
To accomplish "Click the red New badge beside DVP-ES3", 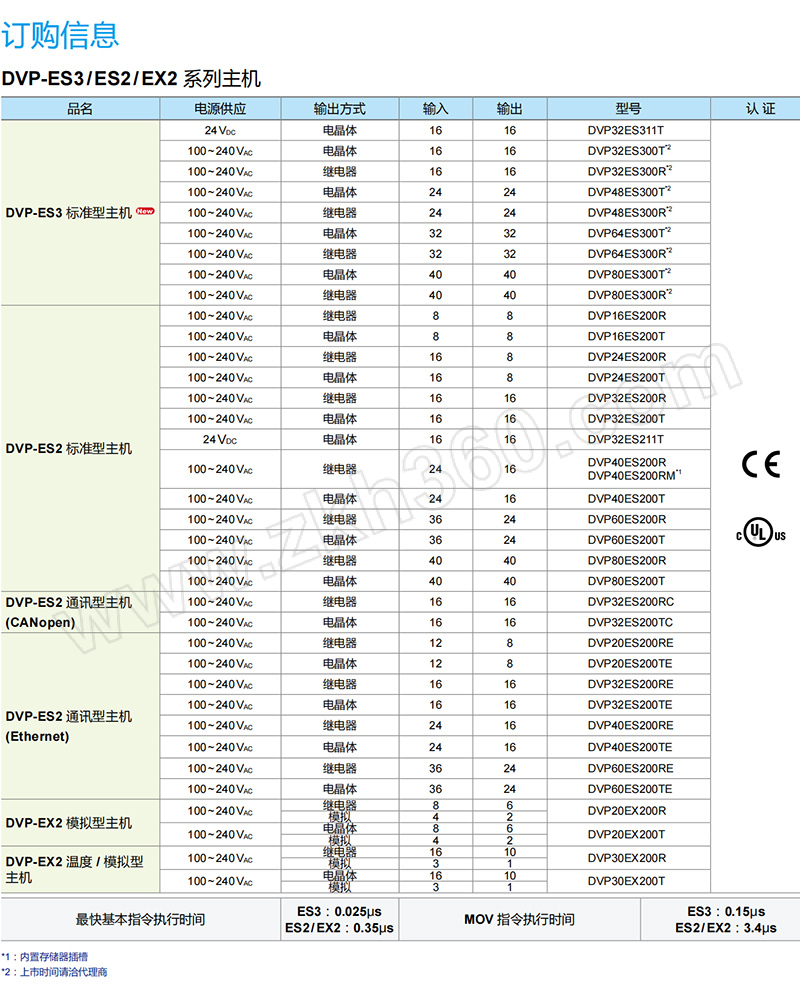I will [x=146, y=212].
